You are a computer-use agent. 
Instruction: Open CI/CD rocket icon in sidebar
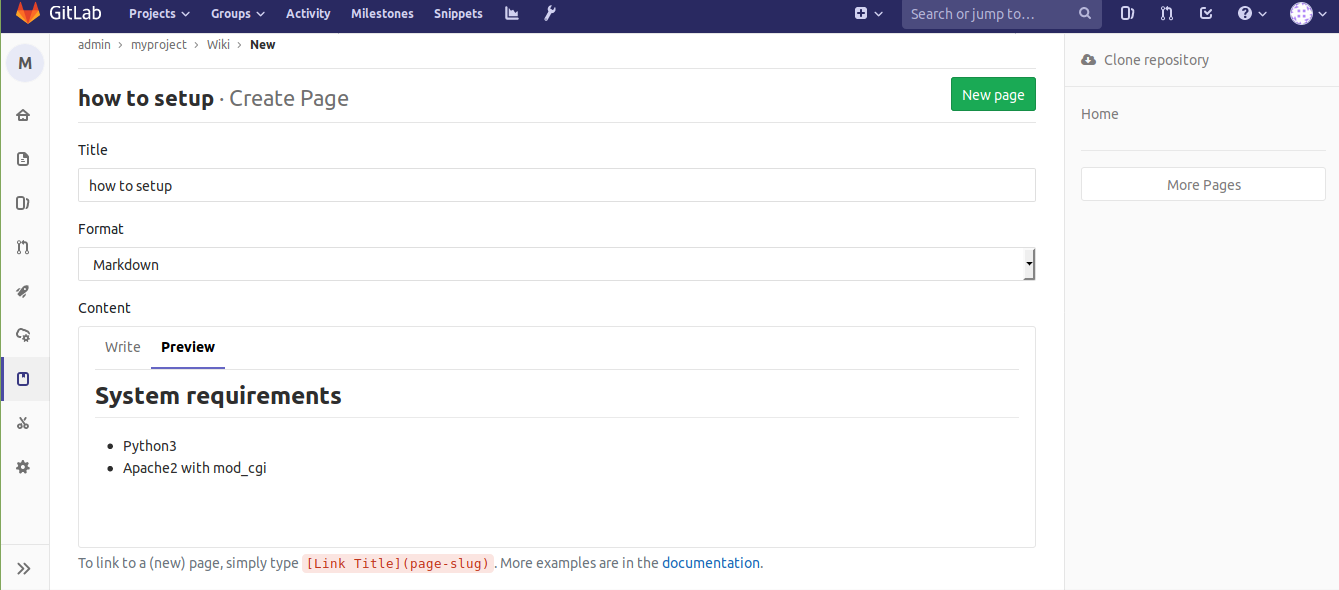[x=24, y=291]
